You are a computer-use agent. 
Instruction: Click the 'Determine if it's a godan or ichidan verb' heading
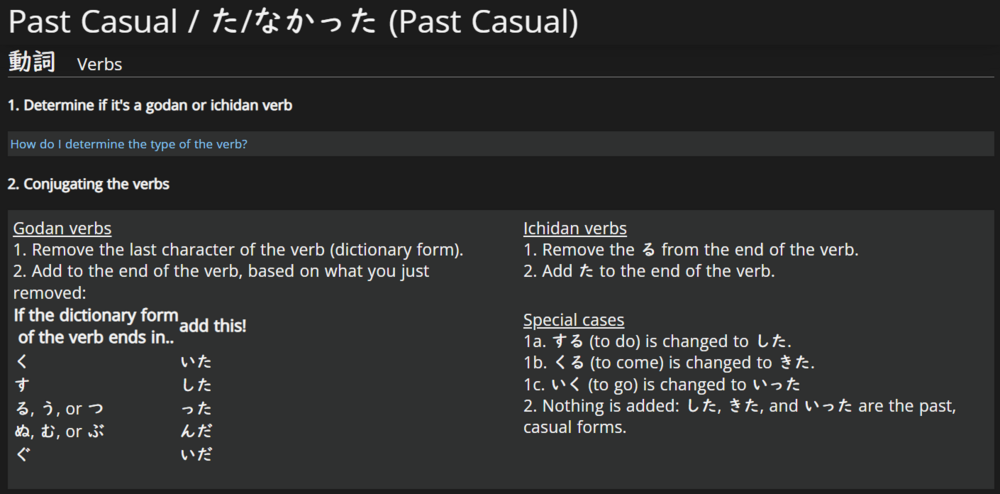(150, 105)
